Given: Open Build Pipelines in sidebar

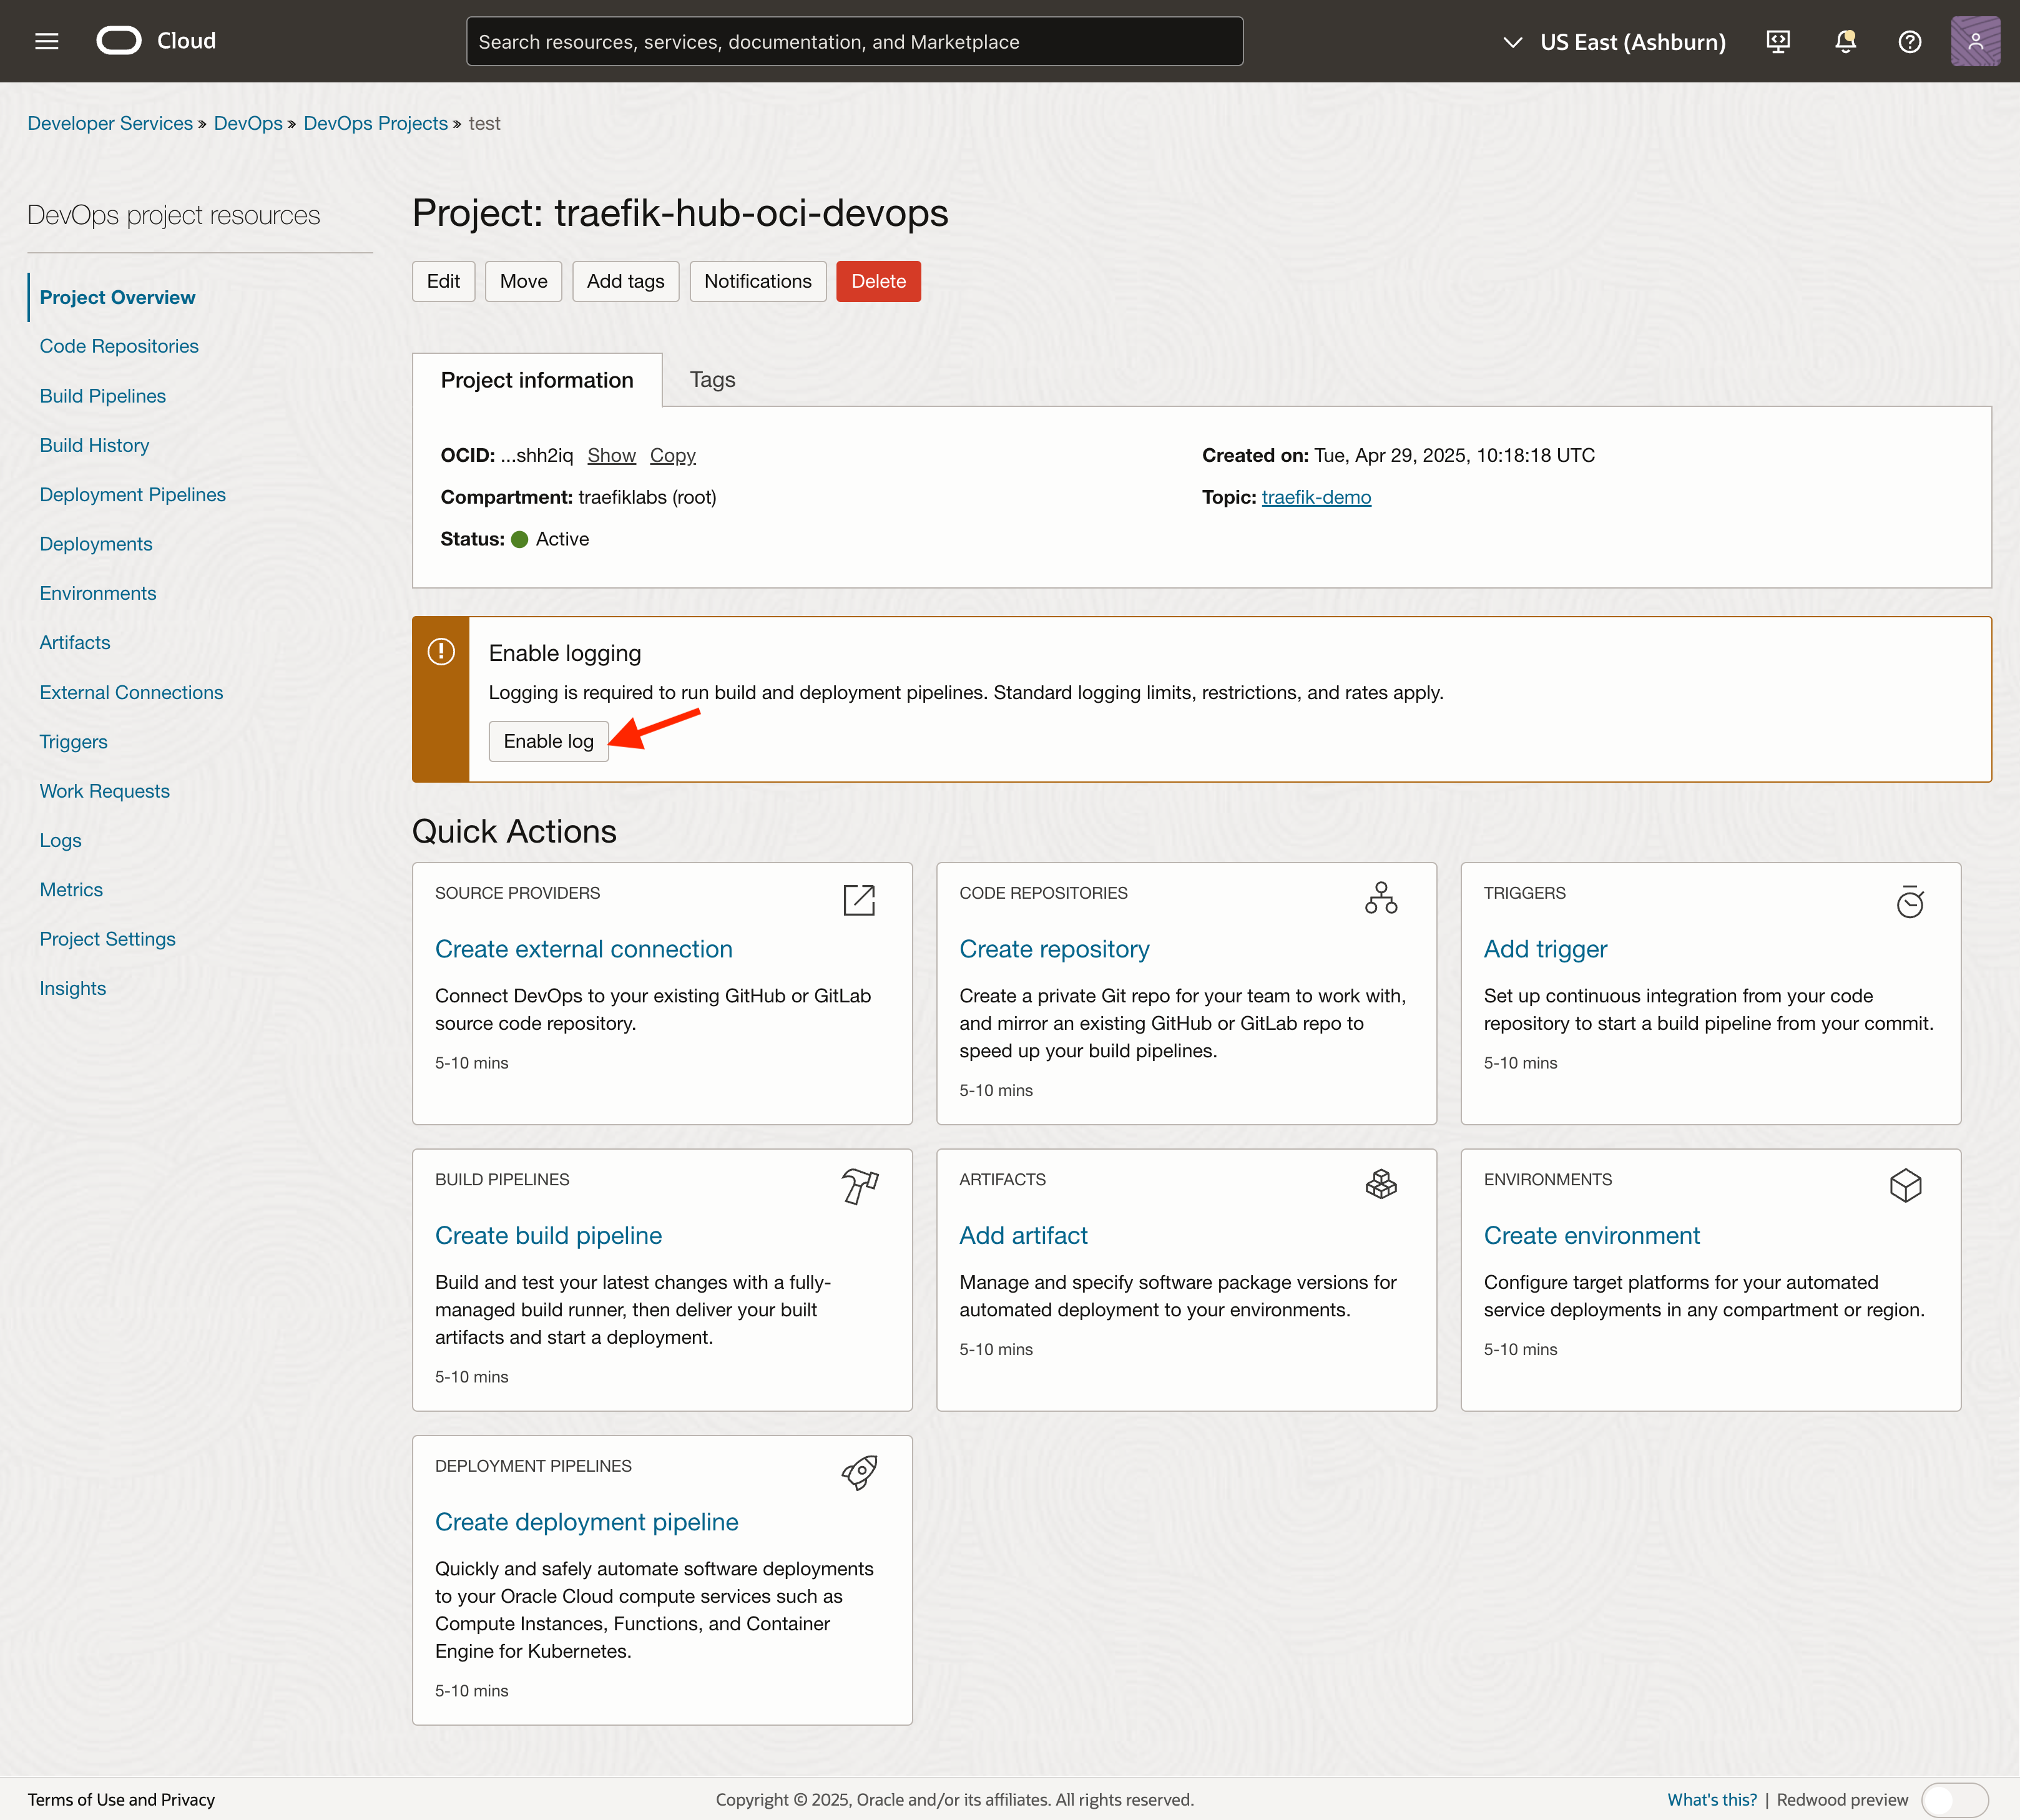Looking at the screenshot, I should pyautogui.click(x=103, y=396).
